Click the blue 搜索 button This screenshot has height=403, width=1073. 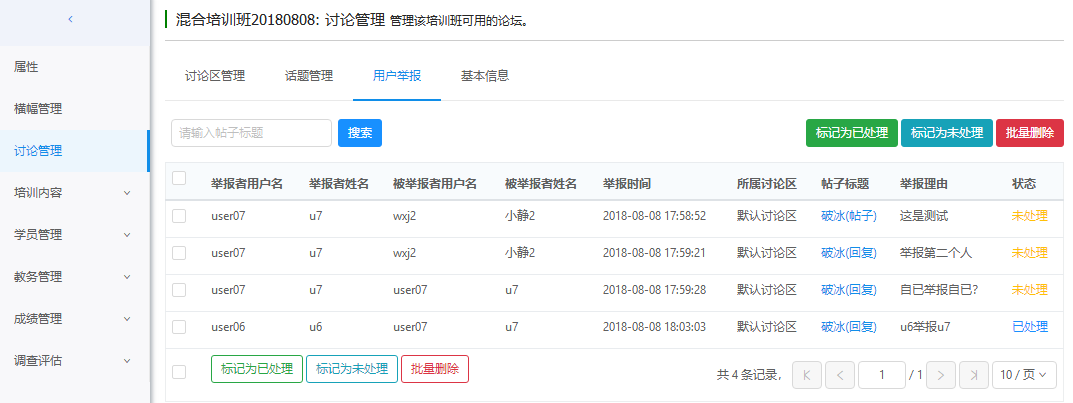360,133
